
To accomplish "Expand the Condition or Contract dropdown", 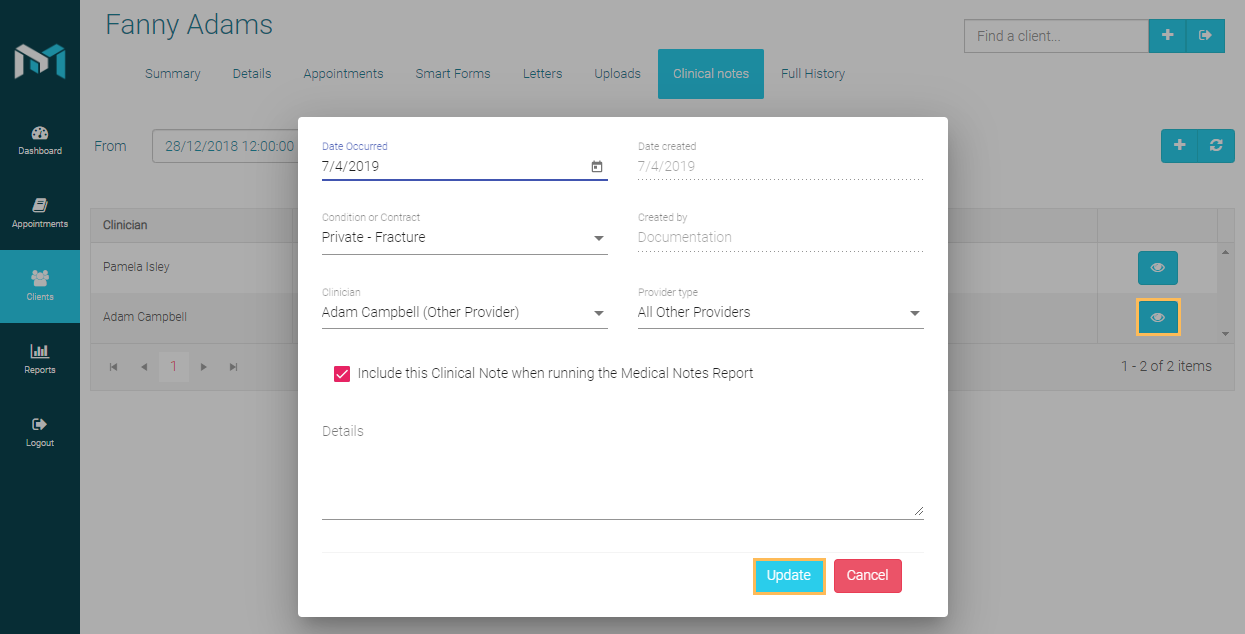I will point(599,238).
